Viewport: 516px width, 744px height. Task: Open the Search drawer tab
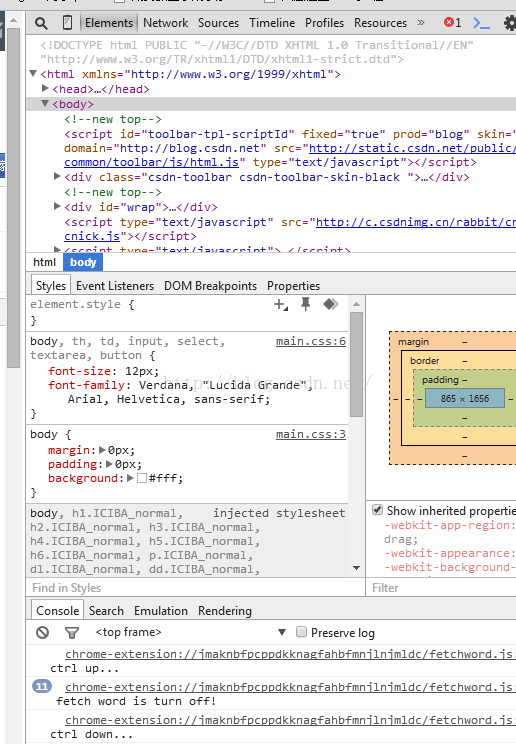[x=106, y=611]
